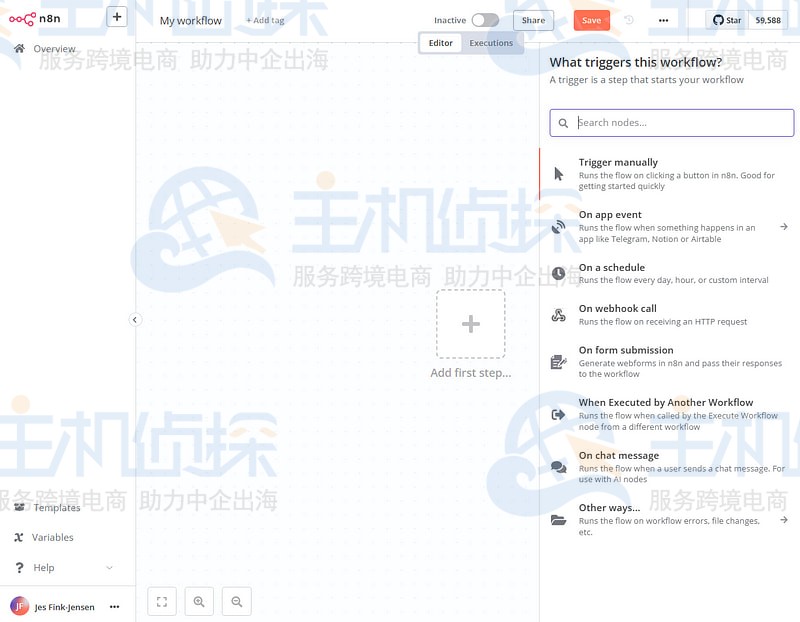Open user menu dots beside Jes Fink-Jensen
The height and width of the screenshot is (622, 800).
[115, 606]
